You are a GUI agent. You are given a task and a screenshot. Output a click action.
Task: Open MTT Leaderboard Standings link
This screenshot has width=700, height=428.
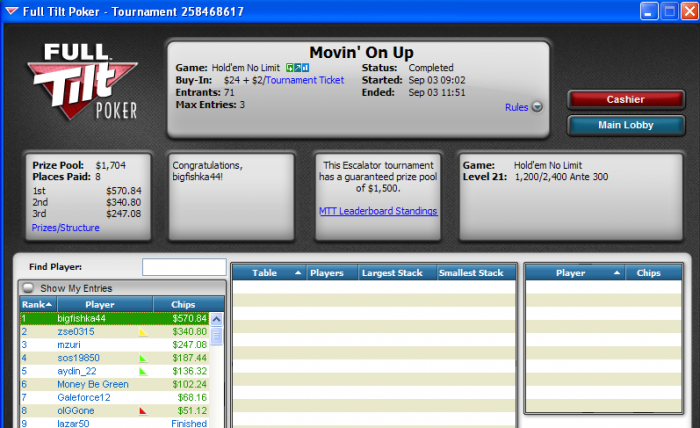click(378, 211)
